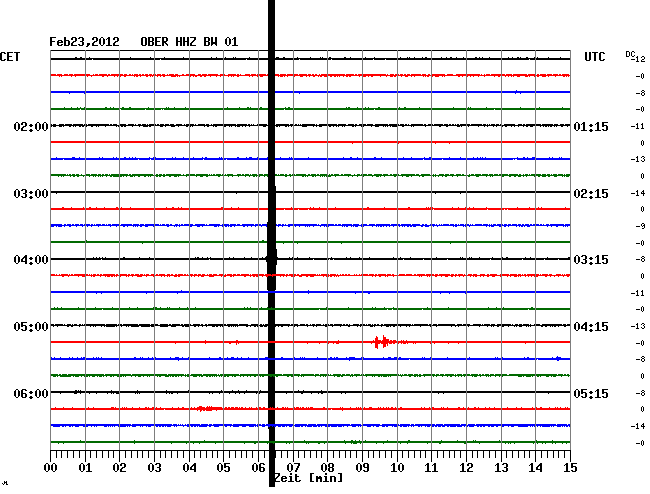The image size is (650, 494).
Task: Click the "DC" column header
Action: click(x=630, y=54)
